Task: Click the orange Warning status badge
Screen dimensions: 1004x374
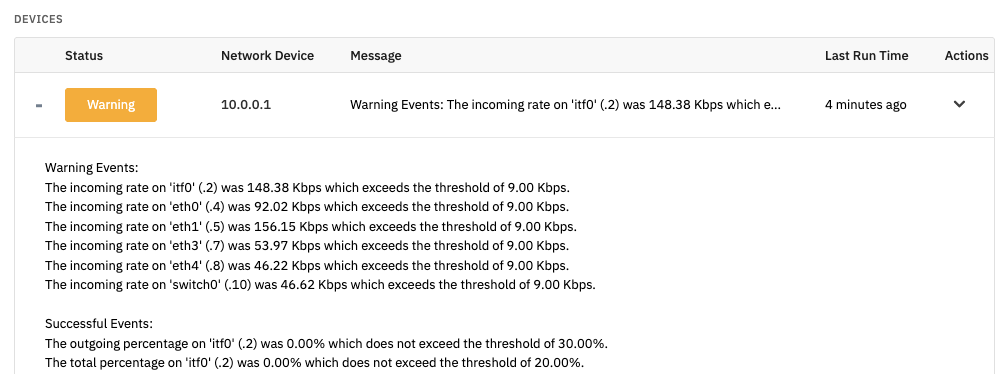Action: tap(111, 104)
